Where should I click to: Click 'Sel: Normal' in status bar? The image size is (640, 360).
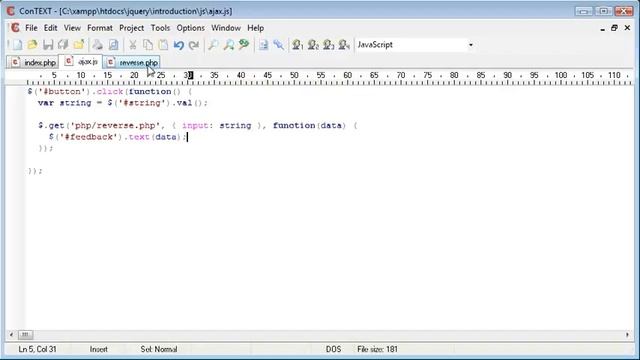[x=159, y=349]
